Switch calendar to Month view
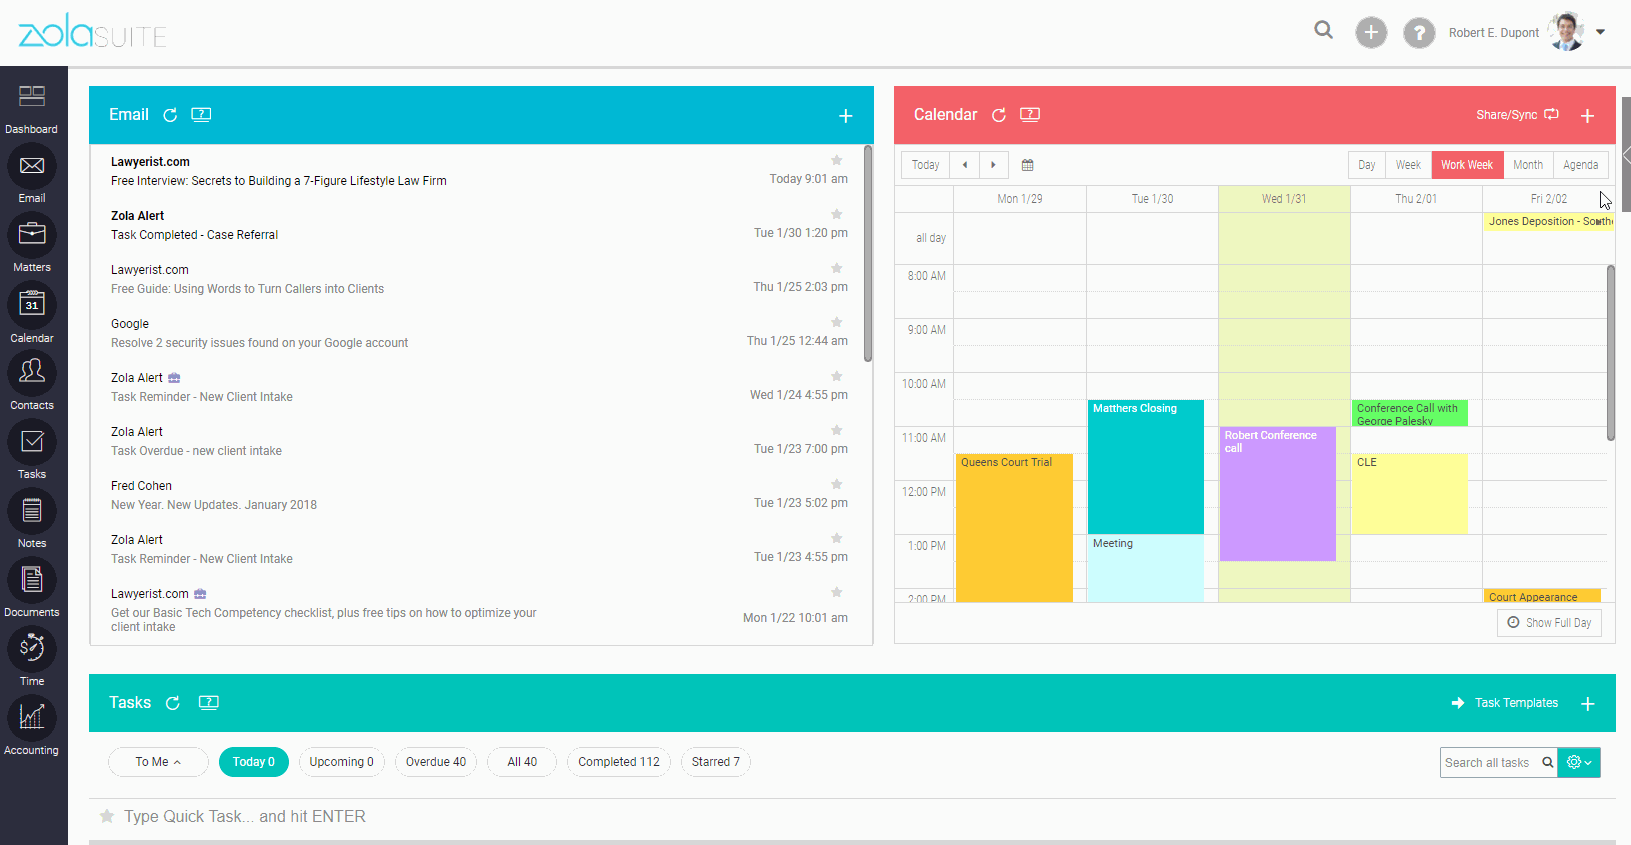This screenshot has height=845, width=1631. [x=1527, y=165]
